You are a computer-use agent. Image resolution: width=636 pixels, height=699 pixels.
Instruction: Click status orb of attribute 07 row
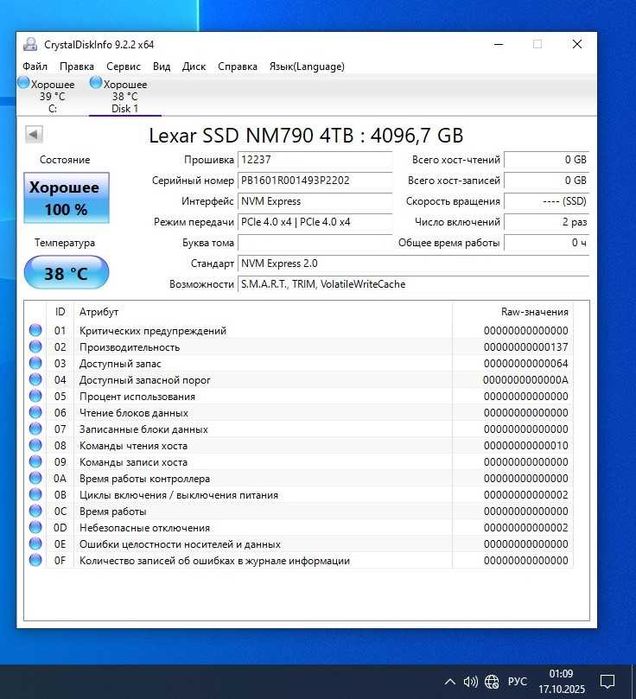click(35, 429)
